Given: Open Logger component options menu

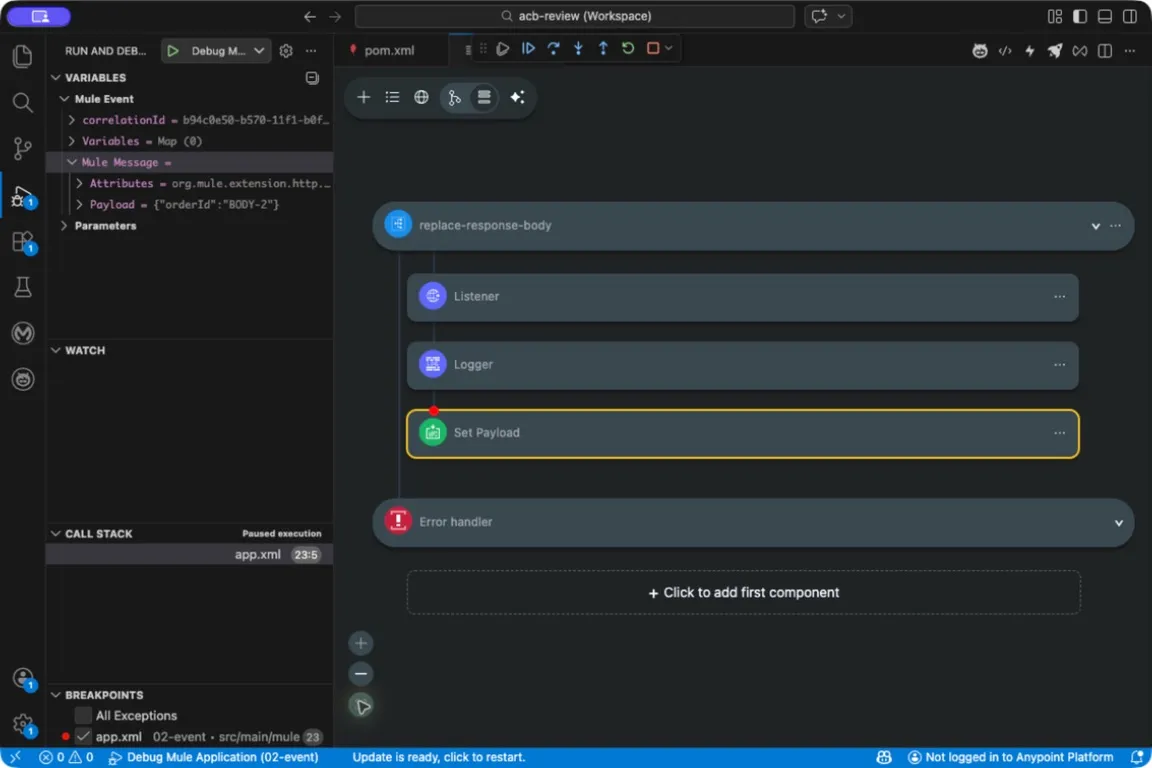Looking at the screenshot, I should [x=1059, y=365].
